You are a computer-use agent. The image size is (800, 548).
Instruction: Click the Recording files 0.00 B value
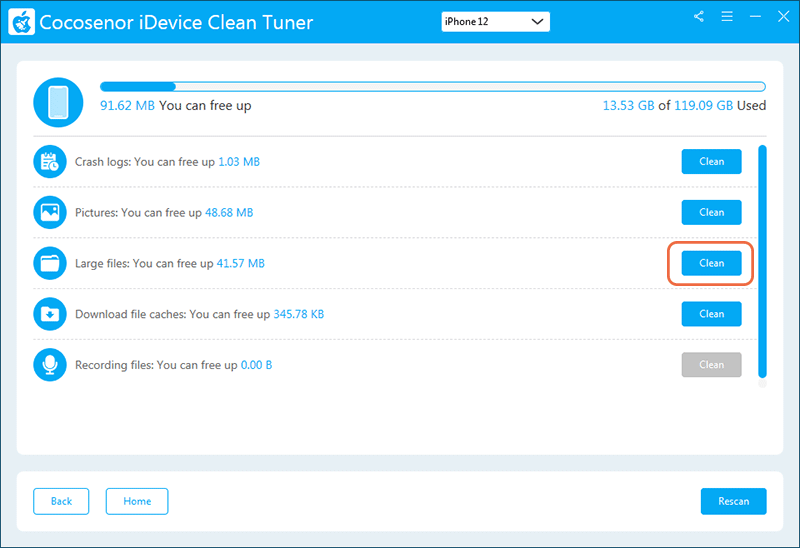256,365
